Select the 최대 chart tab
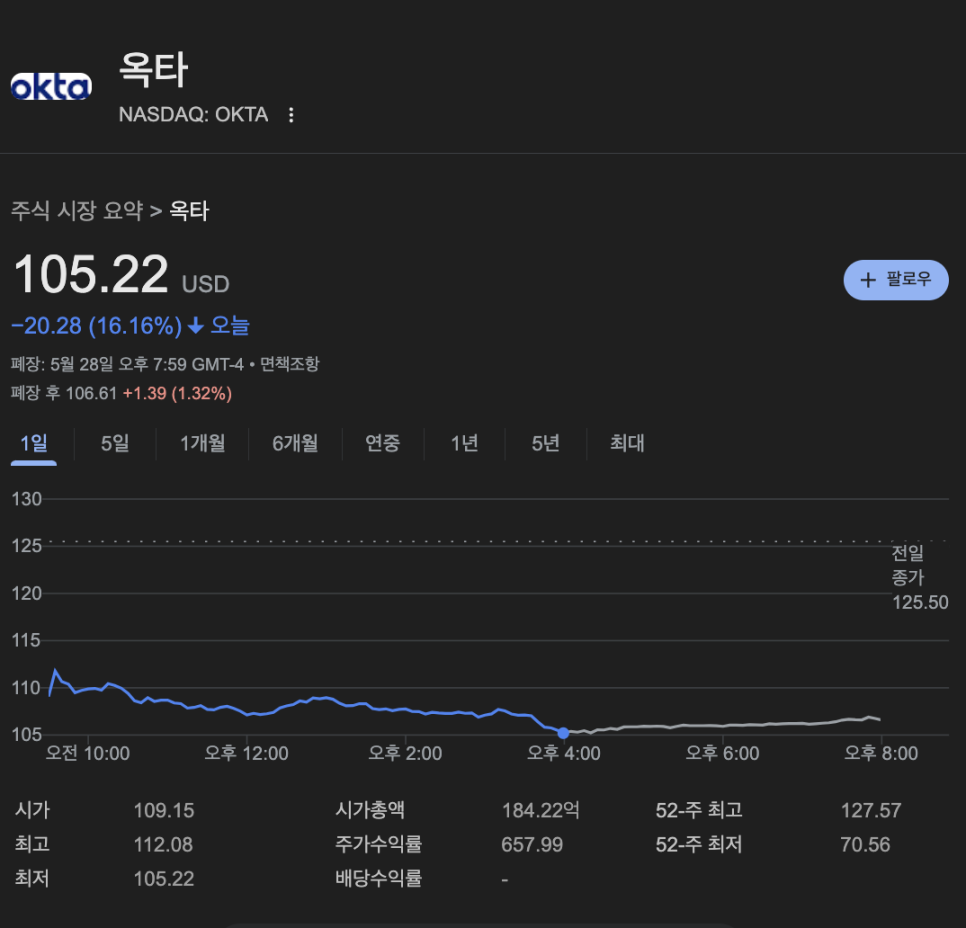The height and width of the screenshot is (928, 966). (627, 443)
